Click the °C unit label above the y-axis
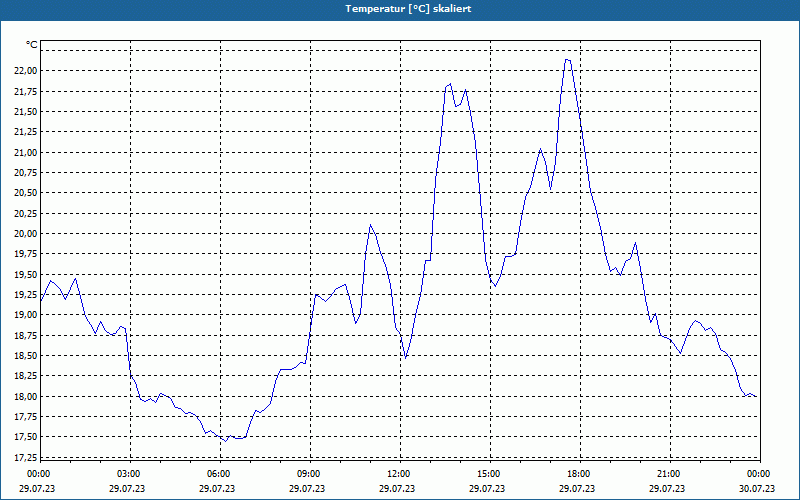The height and width of the screenshot is (500, 800). pos(32,45)
